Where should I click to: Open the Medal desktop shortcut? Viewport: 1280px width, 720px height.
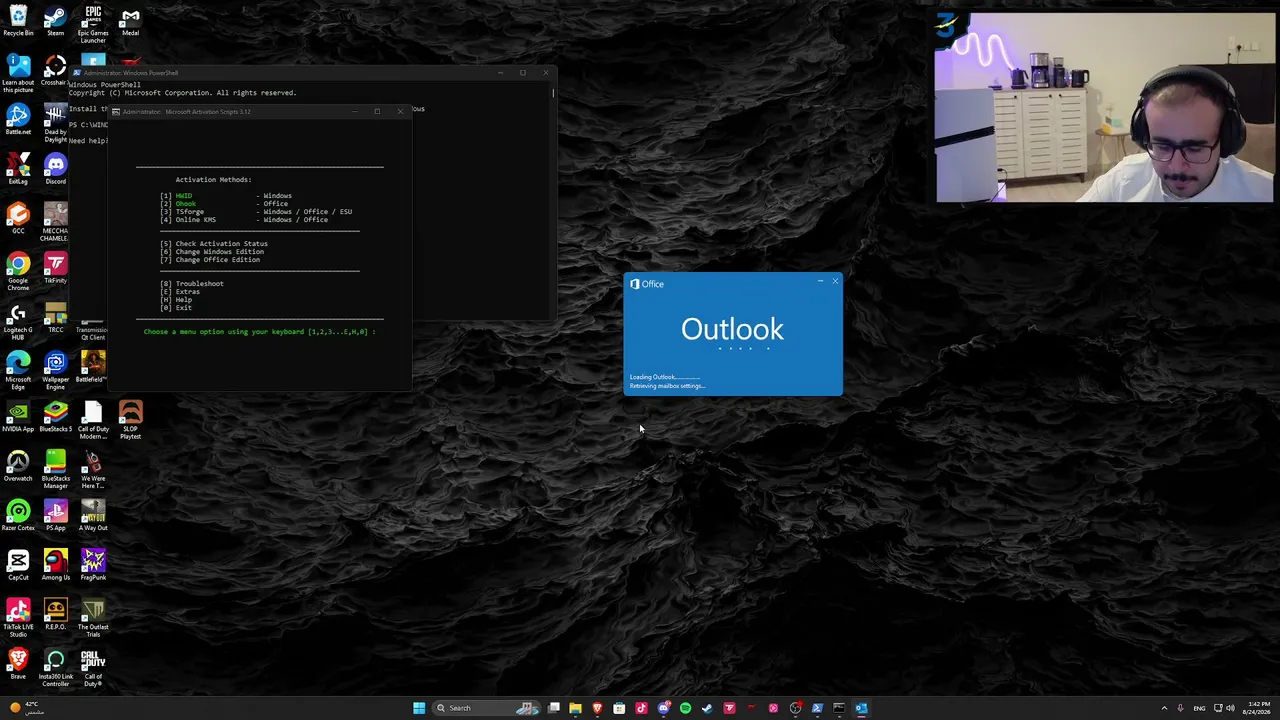pos(130,20)
